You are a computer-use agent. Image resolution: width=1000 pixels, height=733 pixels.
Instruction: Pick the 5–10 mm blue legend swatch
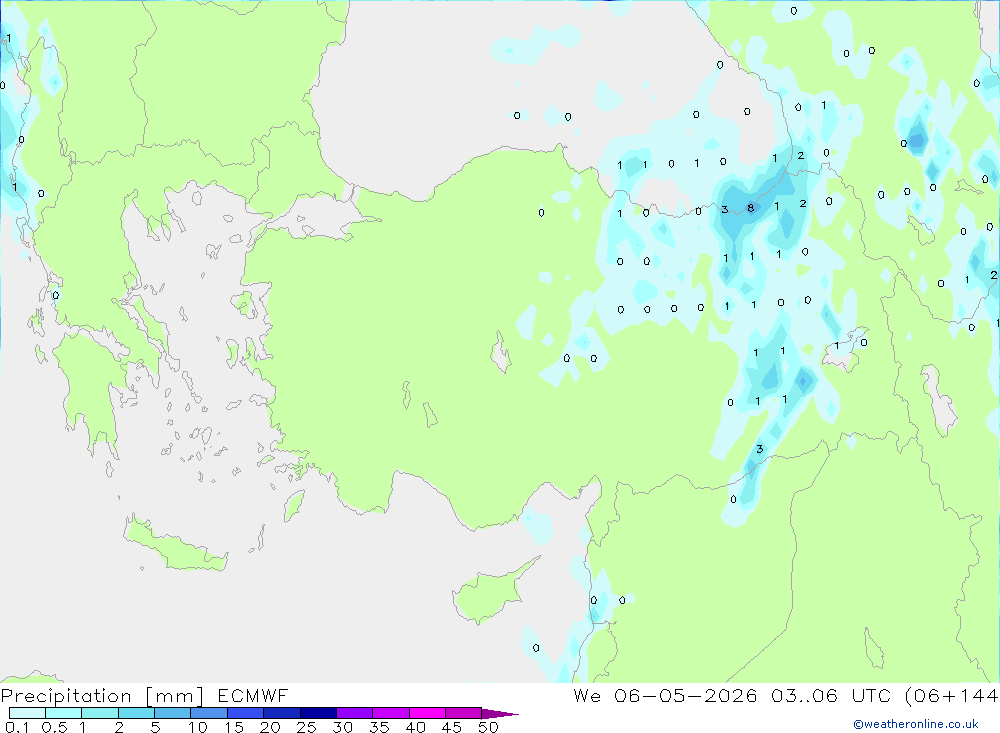172,713
